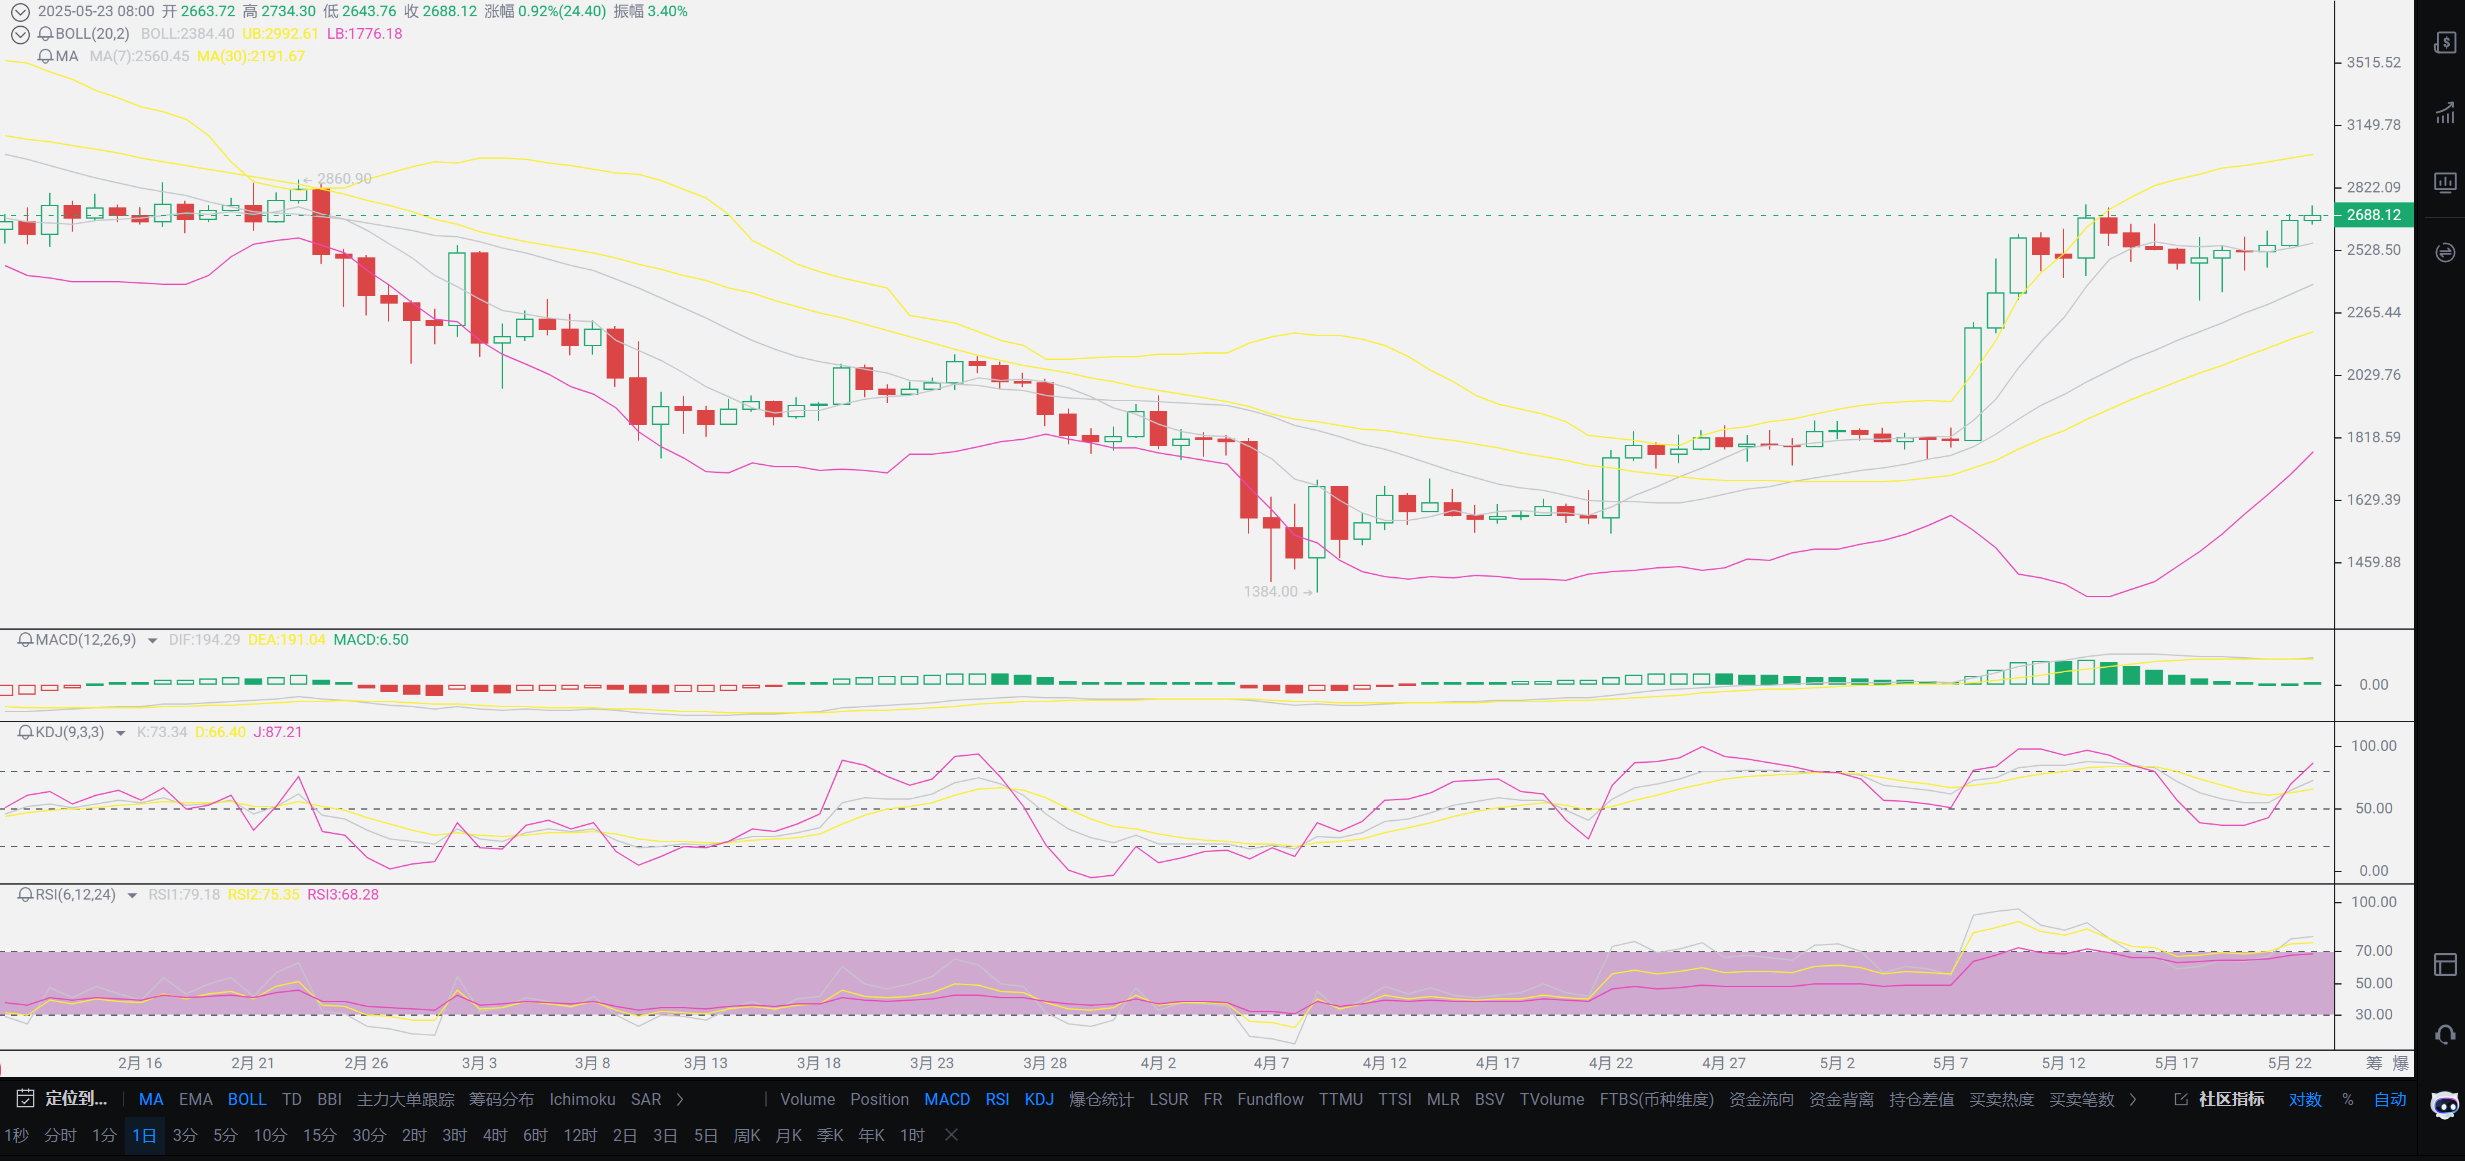Viewport: 2465px width, 1161px height.
Task: Open the MACD(12,26,9) dropdown arrow
Action: pos(152,641)
